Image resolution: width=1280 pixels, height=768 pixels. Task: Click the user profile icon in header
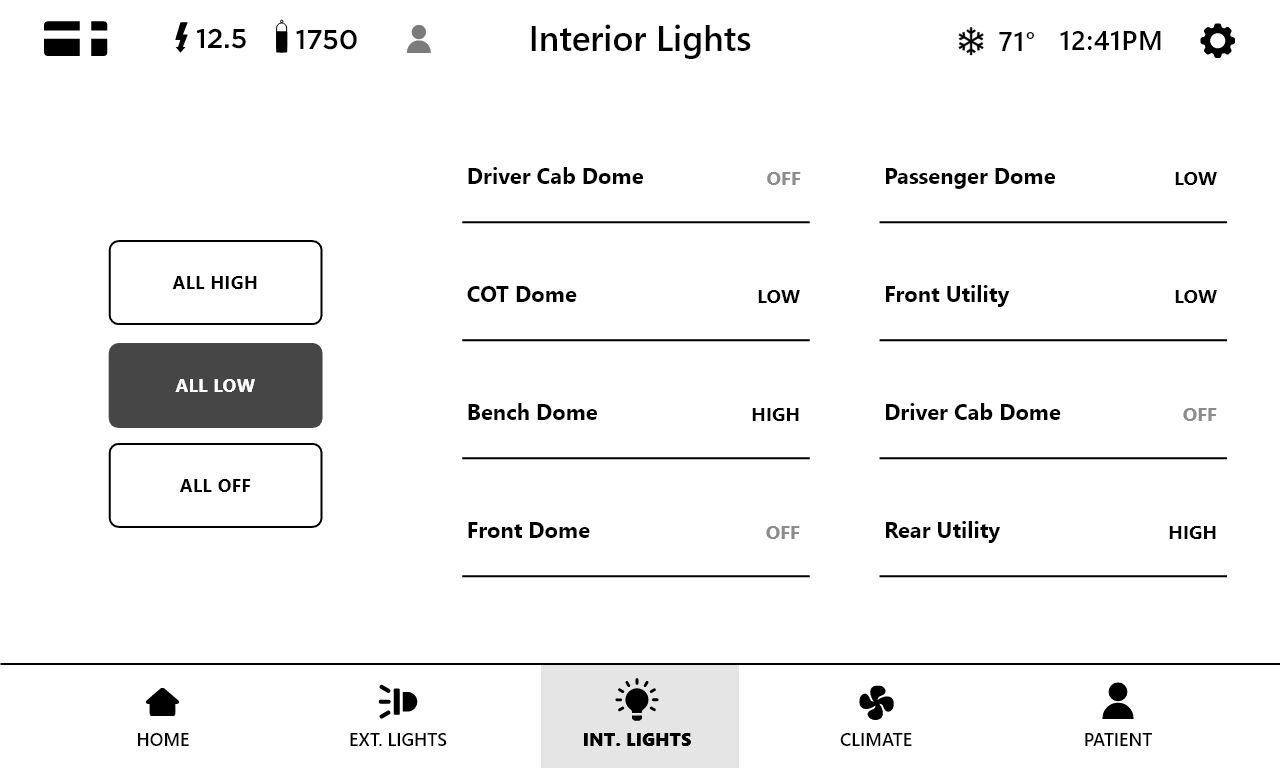[419, 40]
